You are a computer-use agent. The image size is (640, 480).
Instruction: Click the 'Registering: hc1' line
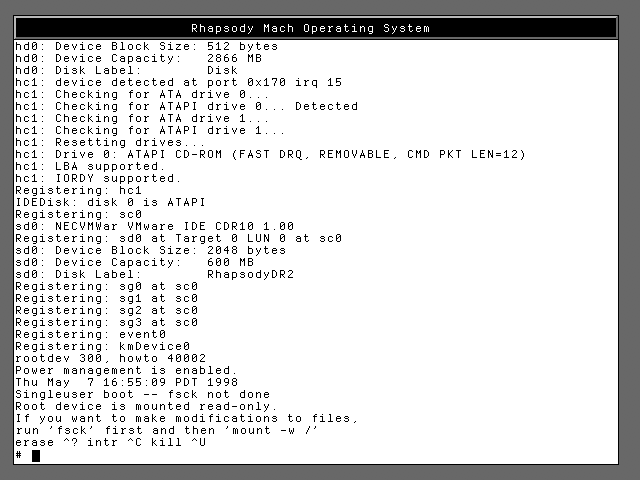click(x=78, y=191)
